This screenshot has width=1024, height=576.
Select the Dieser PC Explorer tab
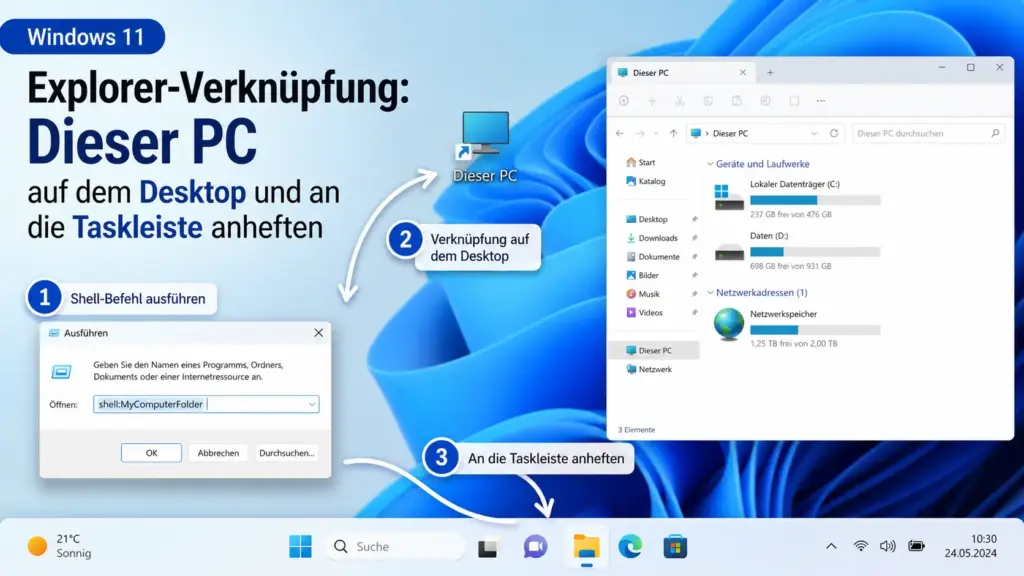[x=681, y=72]
